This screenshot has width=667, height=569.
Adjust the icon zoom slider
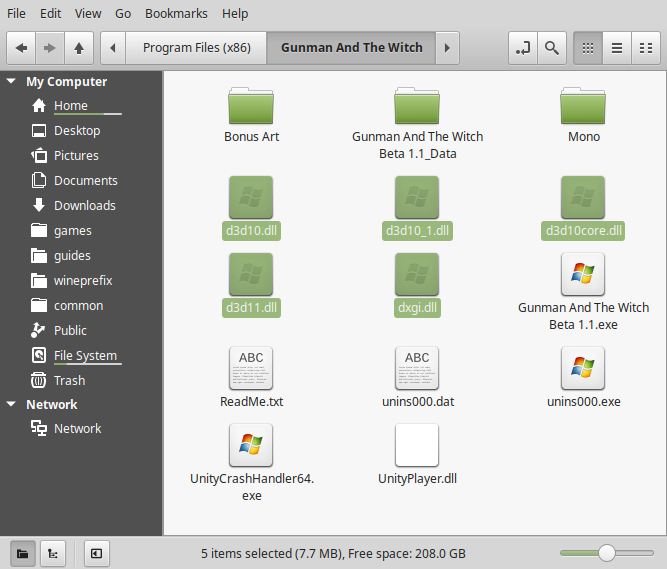[607, 553]
